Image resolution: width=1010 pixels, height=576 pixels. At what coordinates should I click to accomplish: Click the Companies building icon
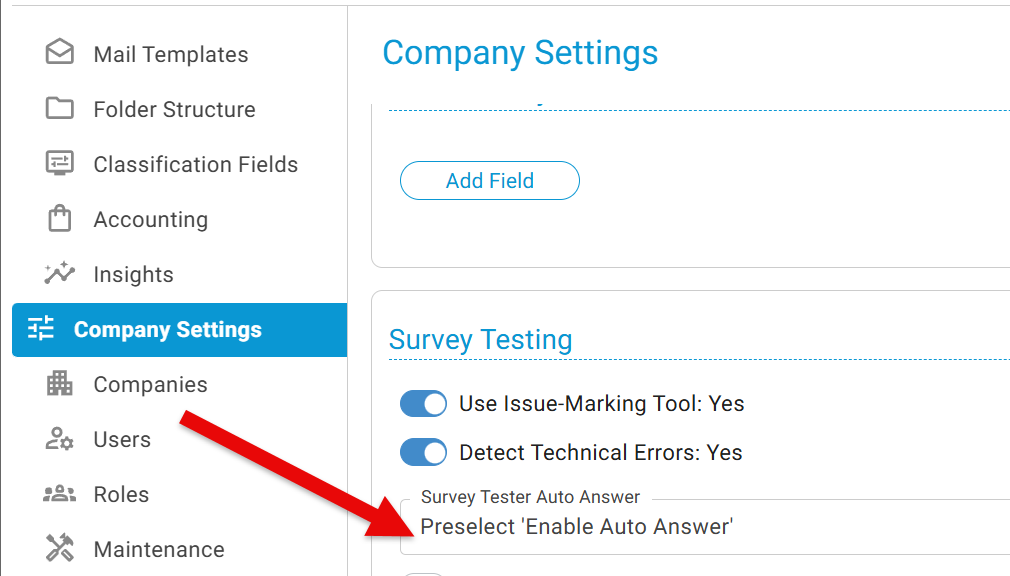pos(60,383)
